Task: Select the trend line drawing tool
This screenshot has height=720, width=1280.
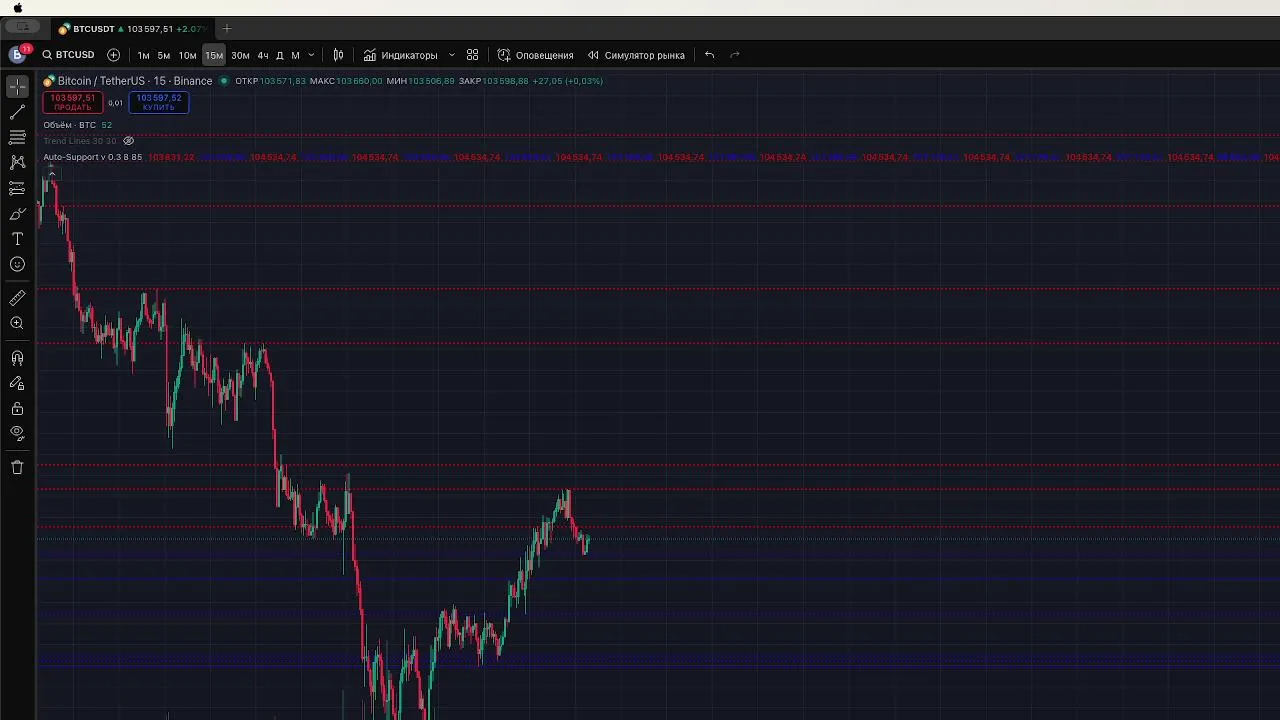Action: [x=17, y=112]
